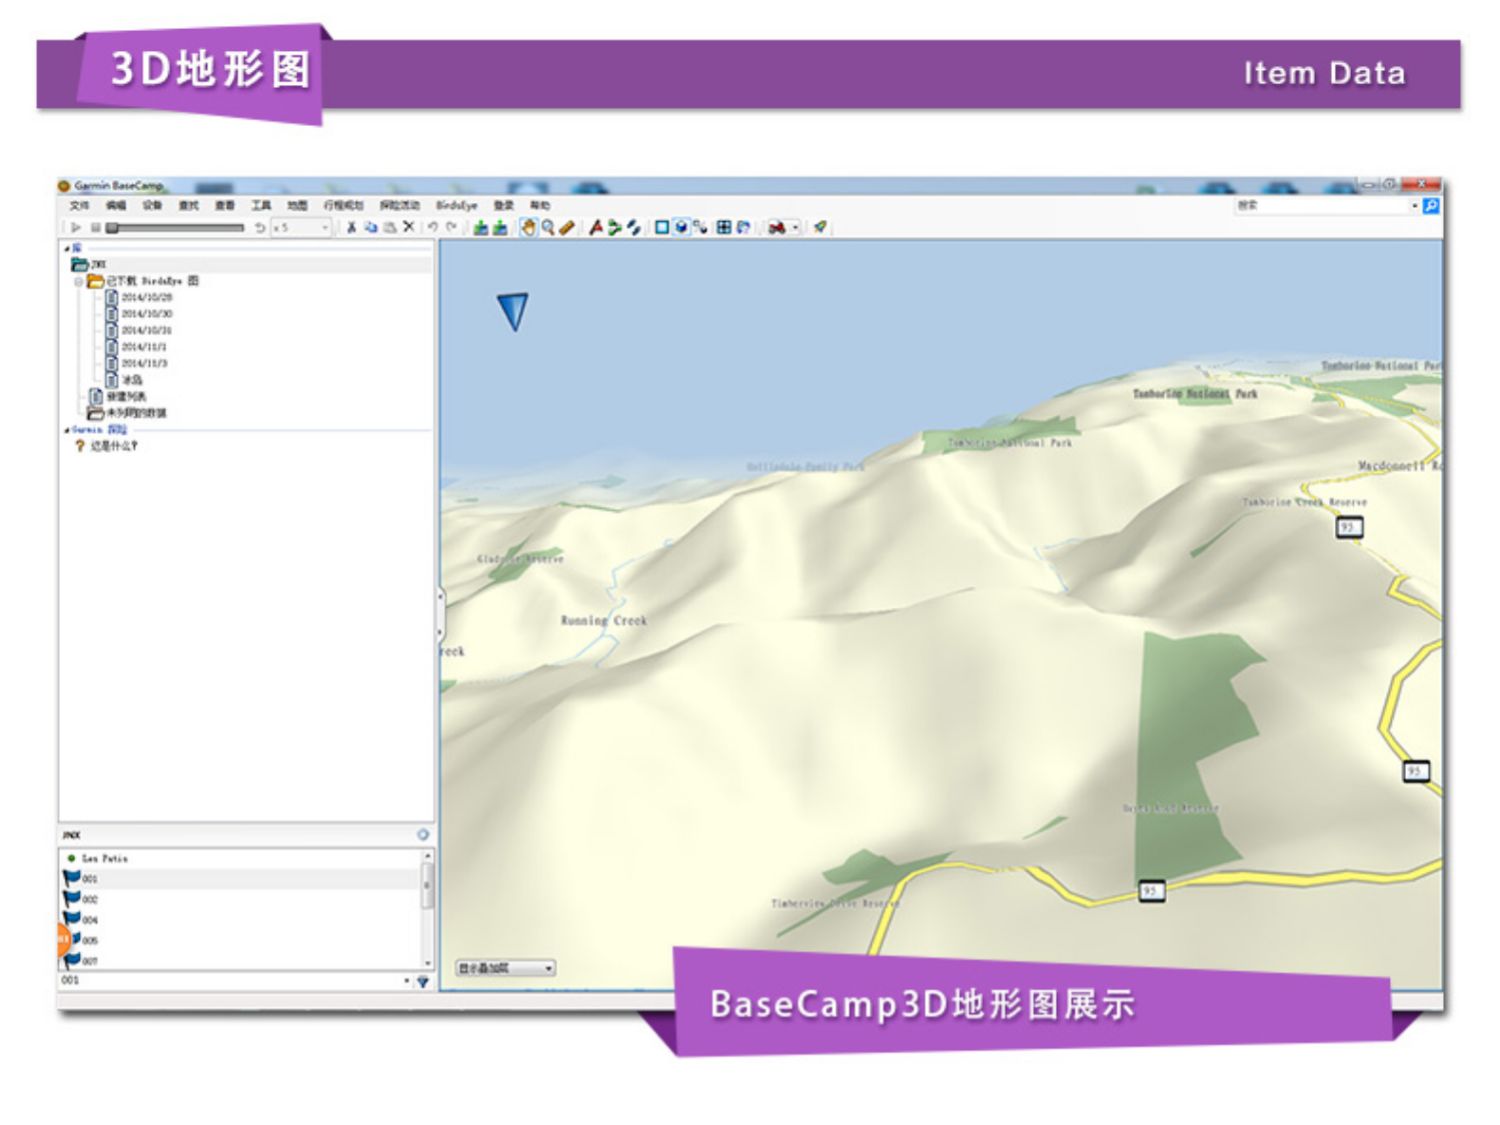Click the rotate map view icon
The width and height of the screenshot is (1500, 1125).
coord(743,227)
